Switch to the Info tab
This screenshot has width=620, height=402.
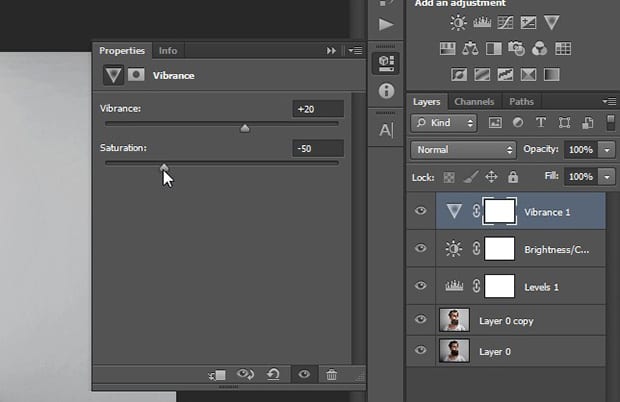coord(168,51)
